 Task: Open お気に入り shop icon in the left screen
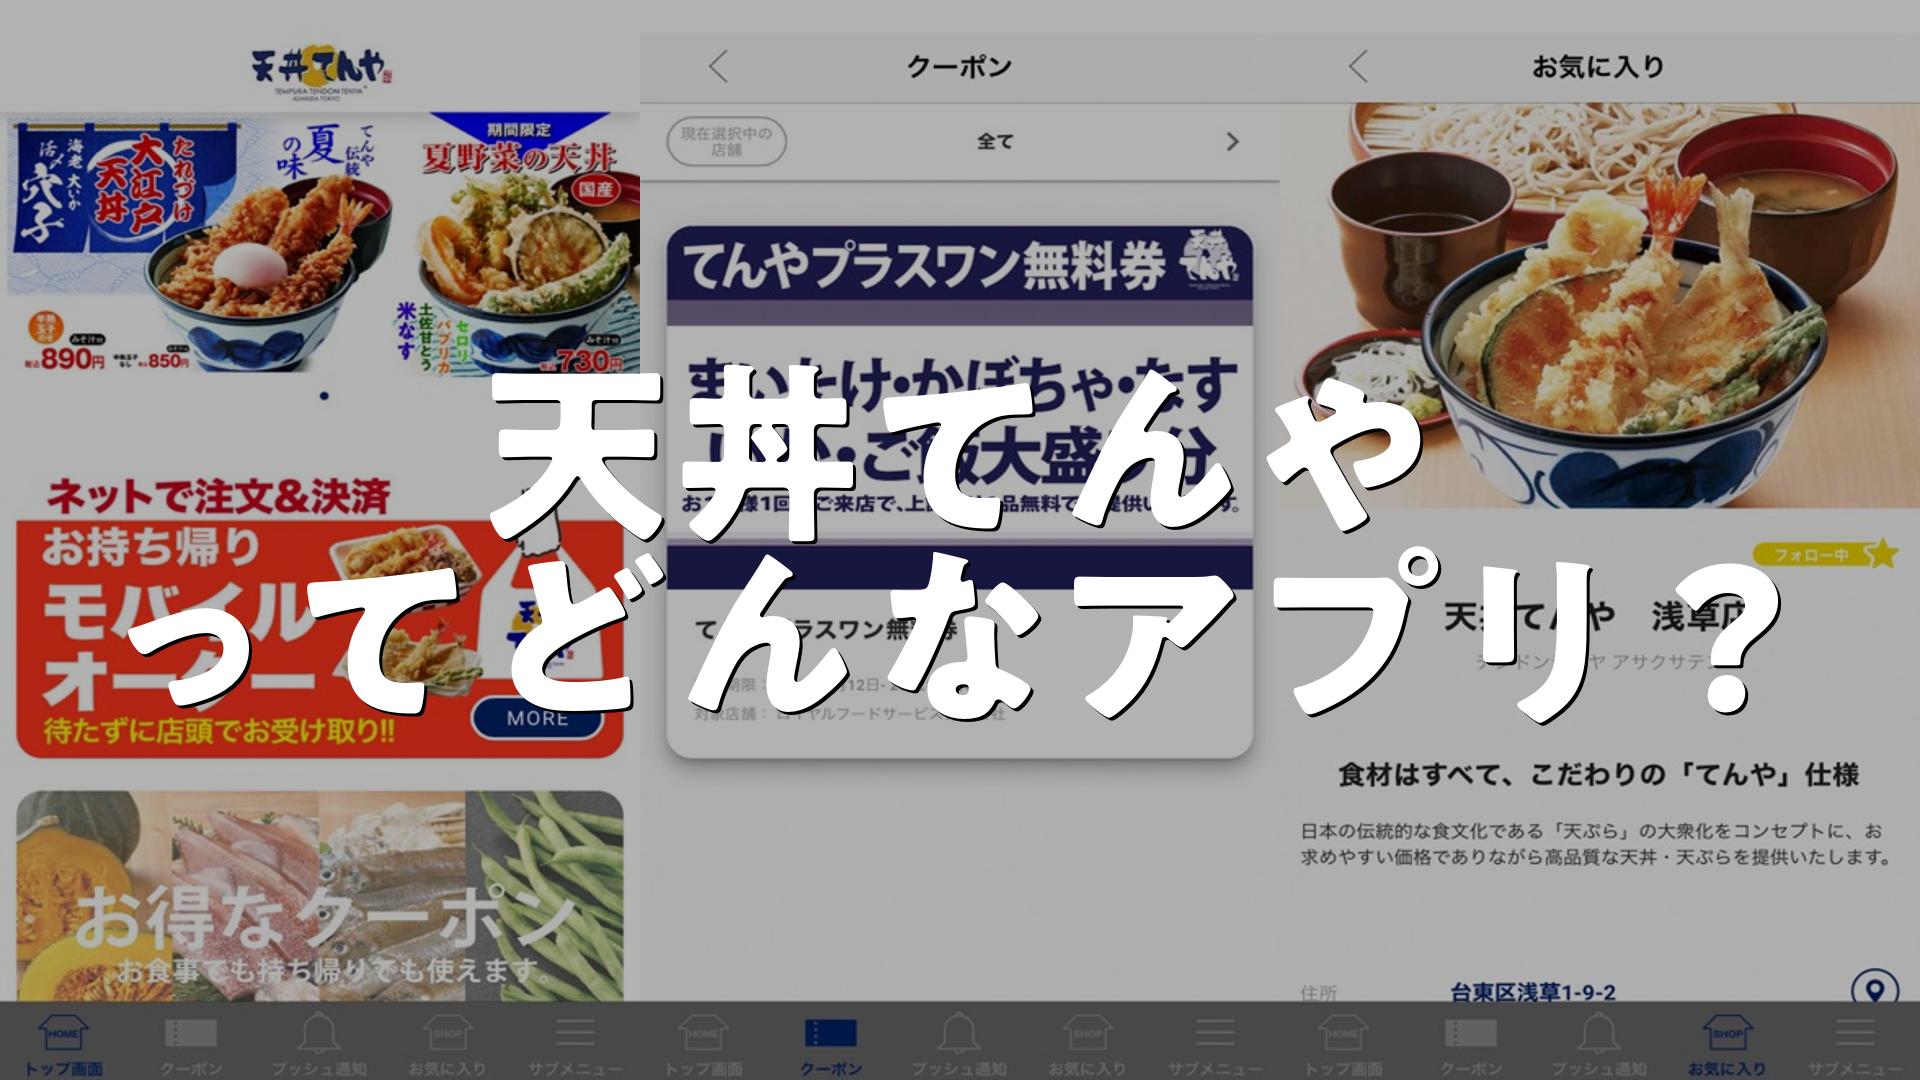point(447,1043)
